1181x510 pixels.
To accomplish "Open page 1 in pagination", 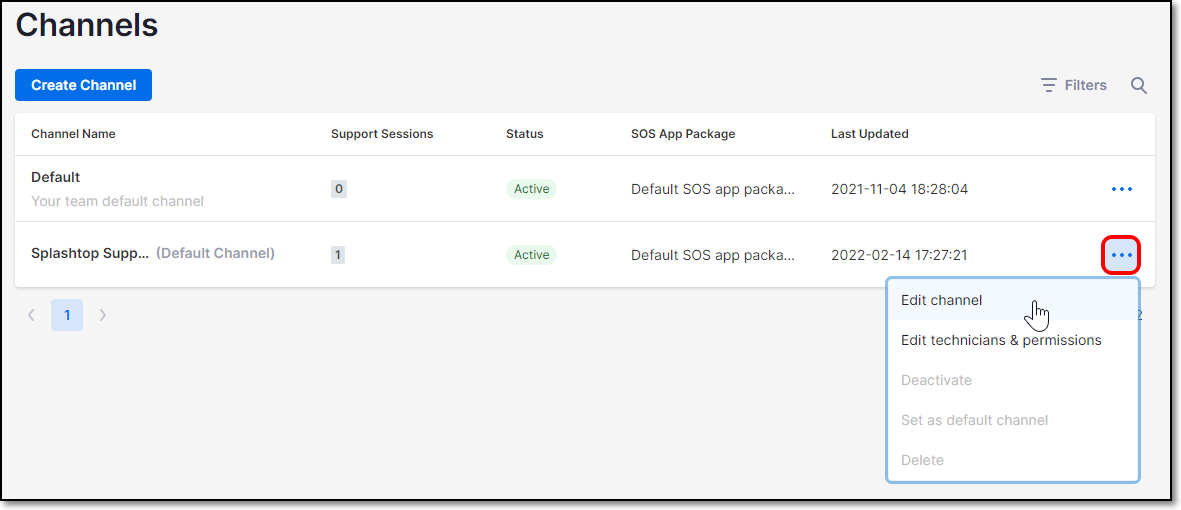I will (67, 315).
